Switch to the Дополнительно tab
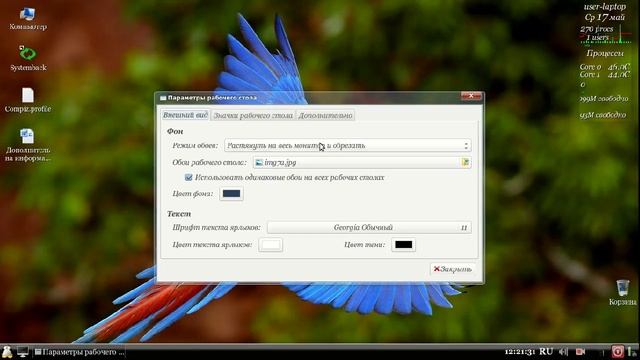The width and height of the screenshot is (640, 360). click(x=325, y=116)
